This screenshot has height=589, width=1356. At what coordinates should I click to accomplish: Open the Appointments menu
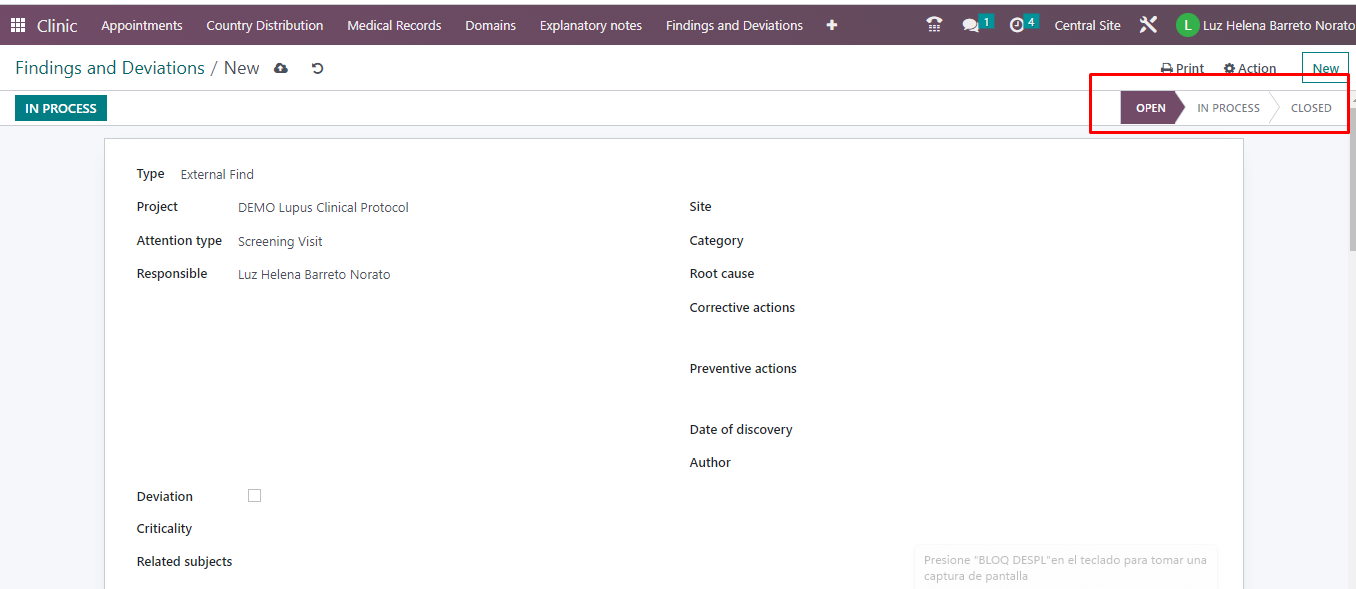[142, 26]
